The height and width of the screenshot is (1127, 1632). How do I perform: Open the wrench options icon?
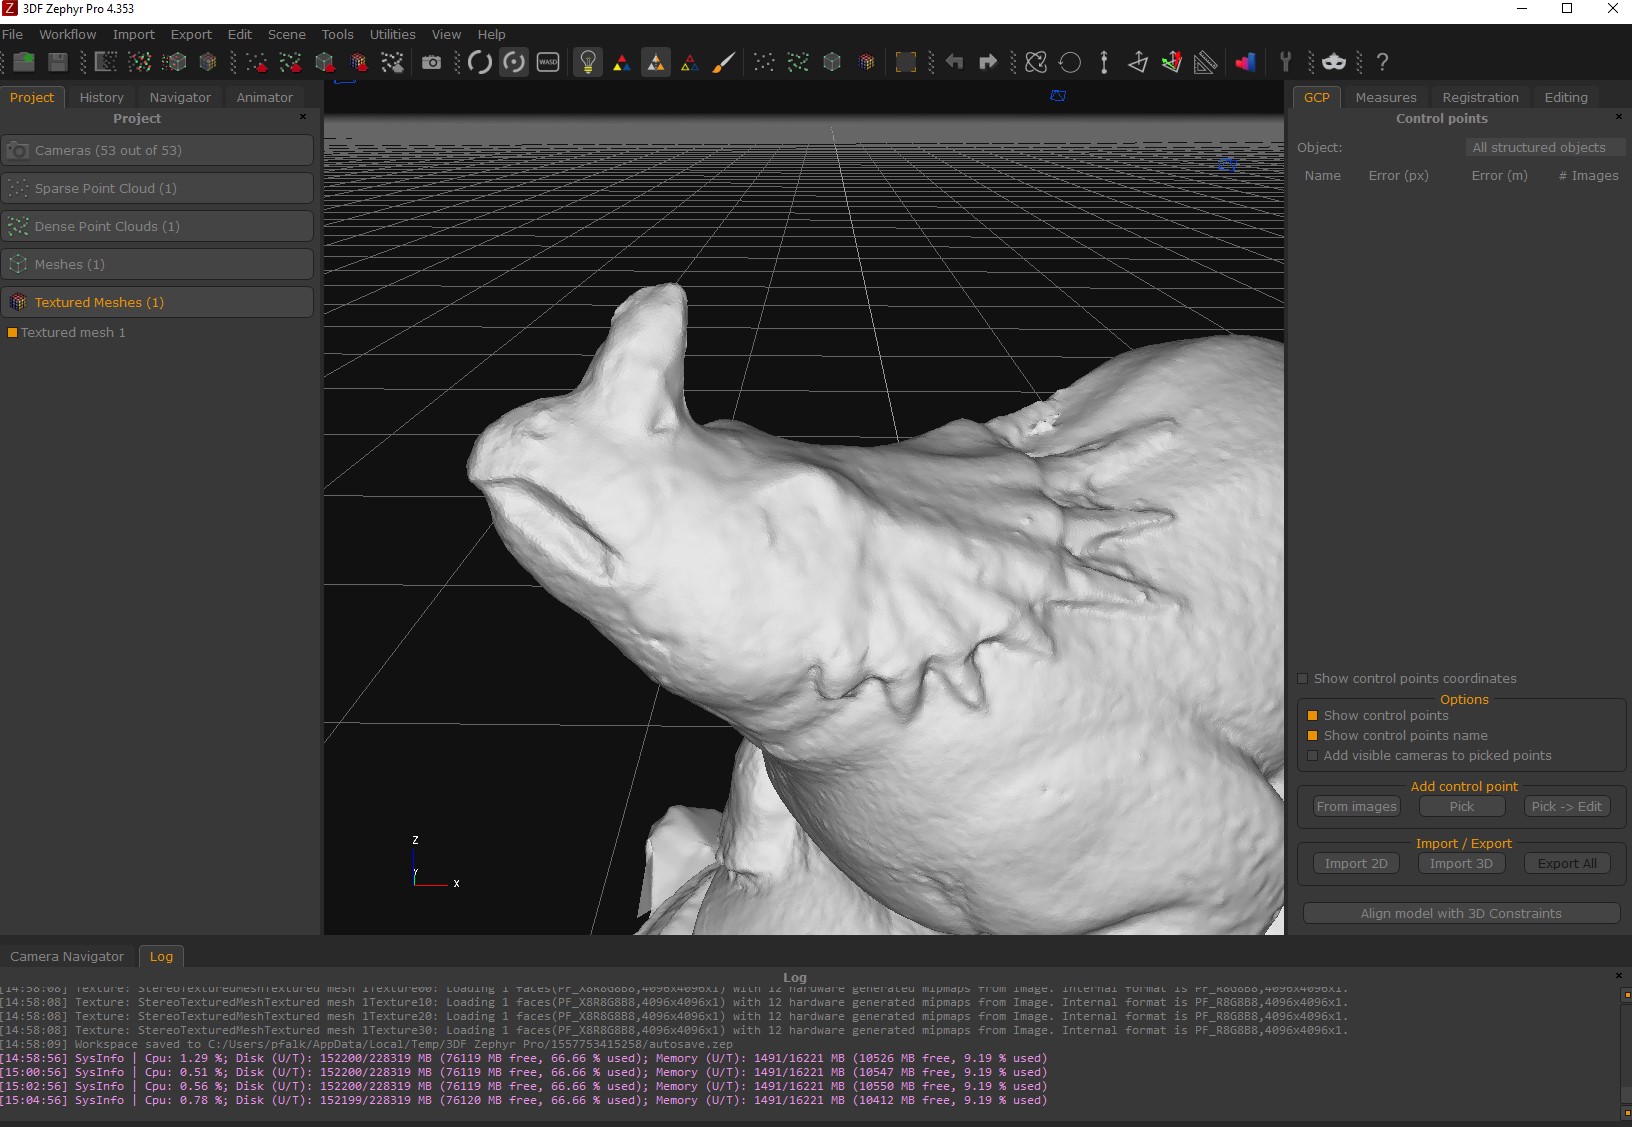[1286, 62]
